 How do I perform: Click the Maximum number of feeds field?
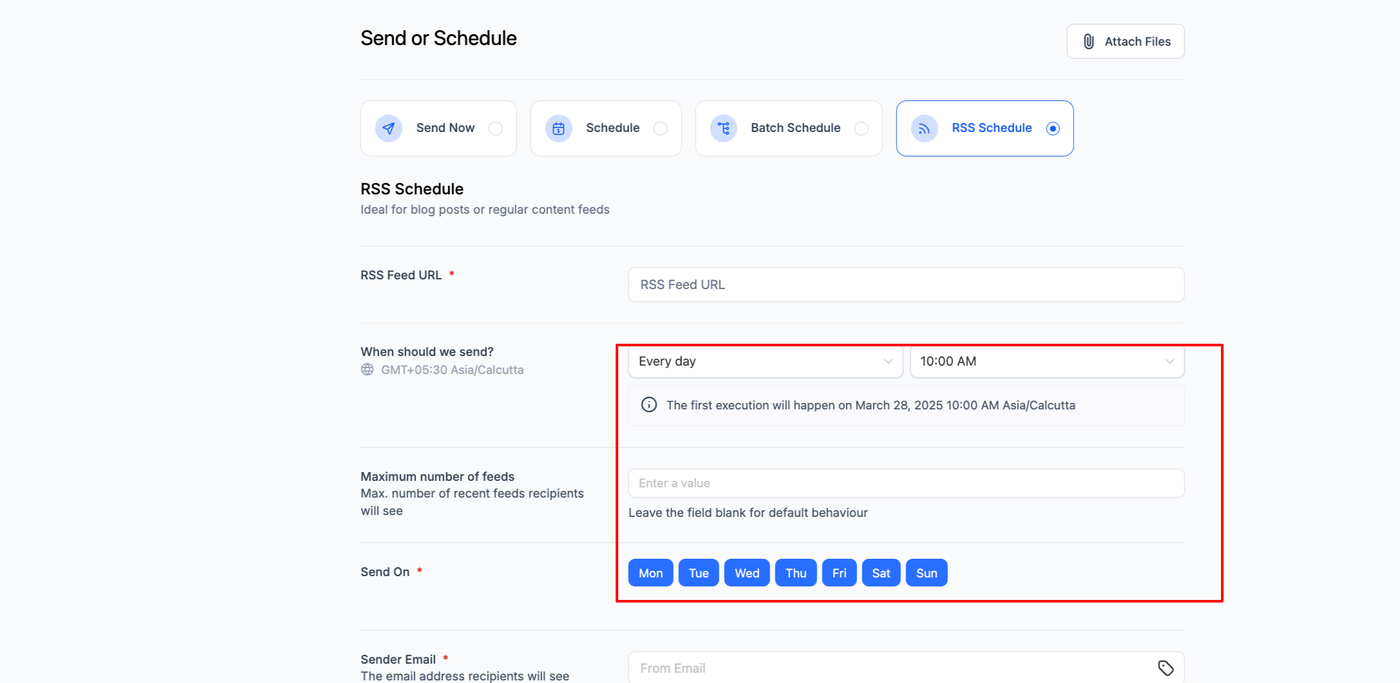[x=905, y=483]
